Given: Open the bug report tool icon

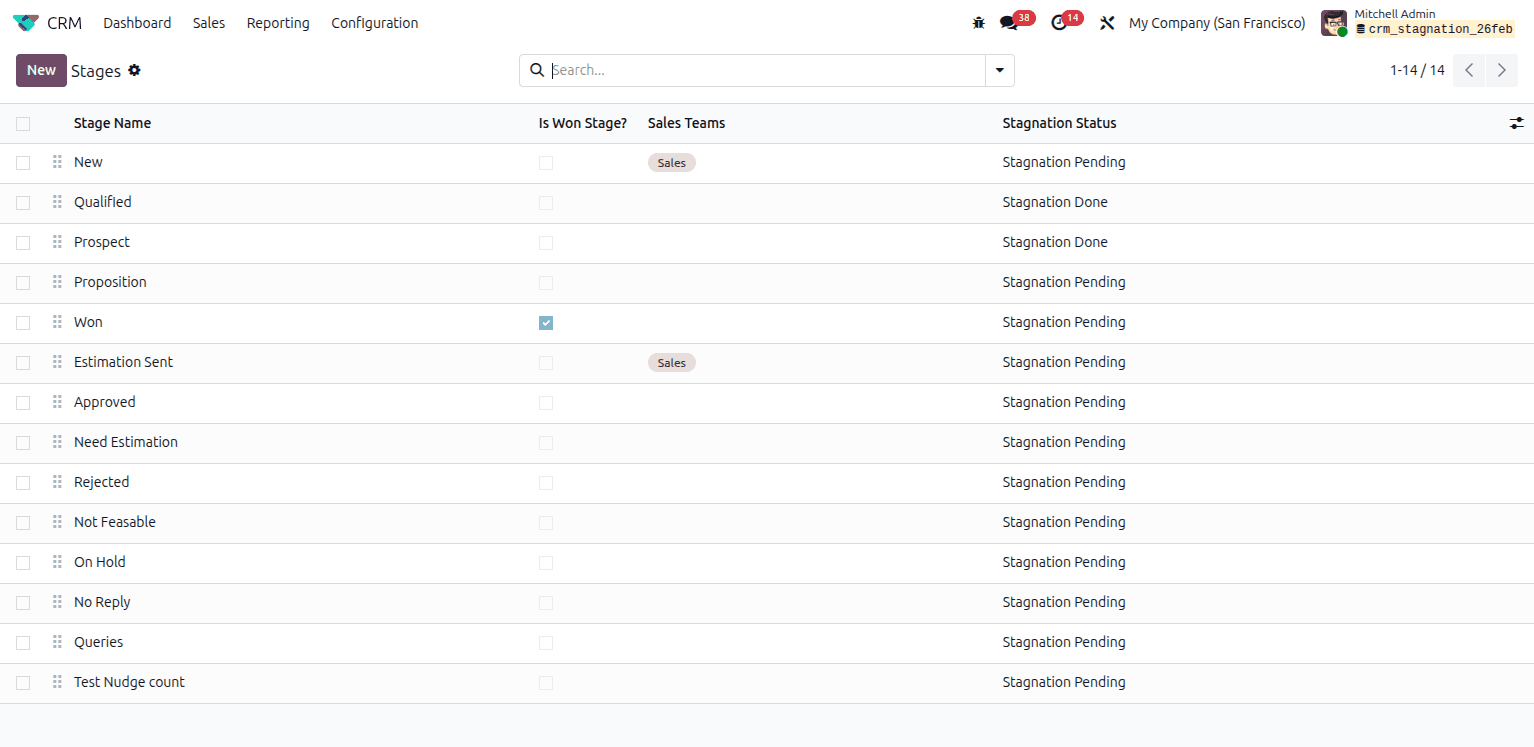Looking at the screenshot, I should [x=978, y=22].
